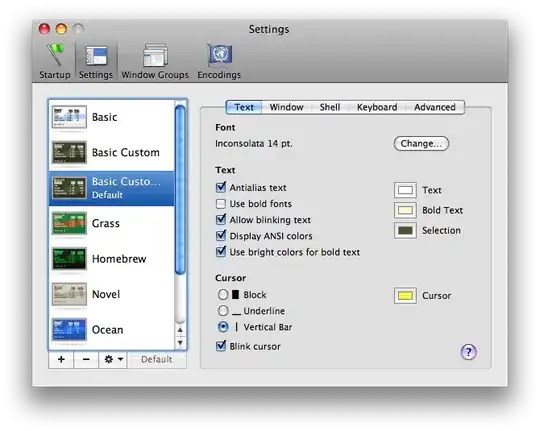540x431 pixels.
Task: Click the Change... font button
Action: [421, 143]
